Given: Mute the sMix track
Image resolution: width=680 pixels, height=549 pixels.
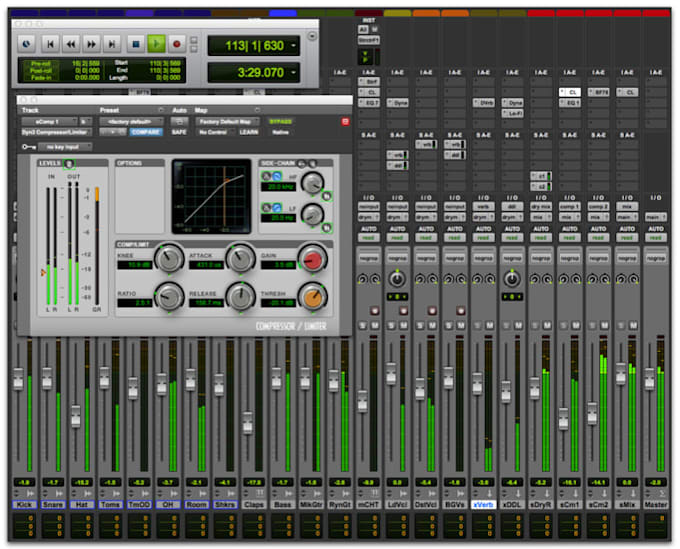Looking at the screenshot, I should pos(633,325).
